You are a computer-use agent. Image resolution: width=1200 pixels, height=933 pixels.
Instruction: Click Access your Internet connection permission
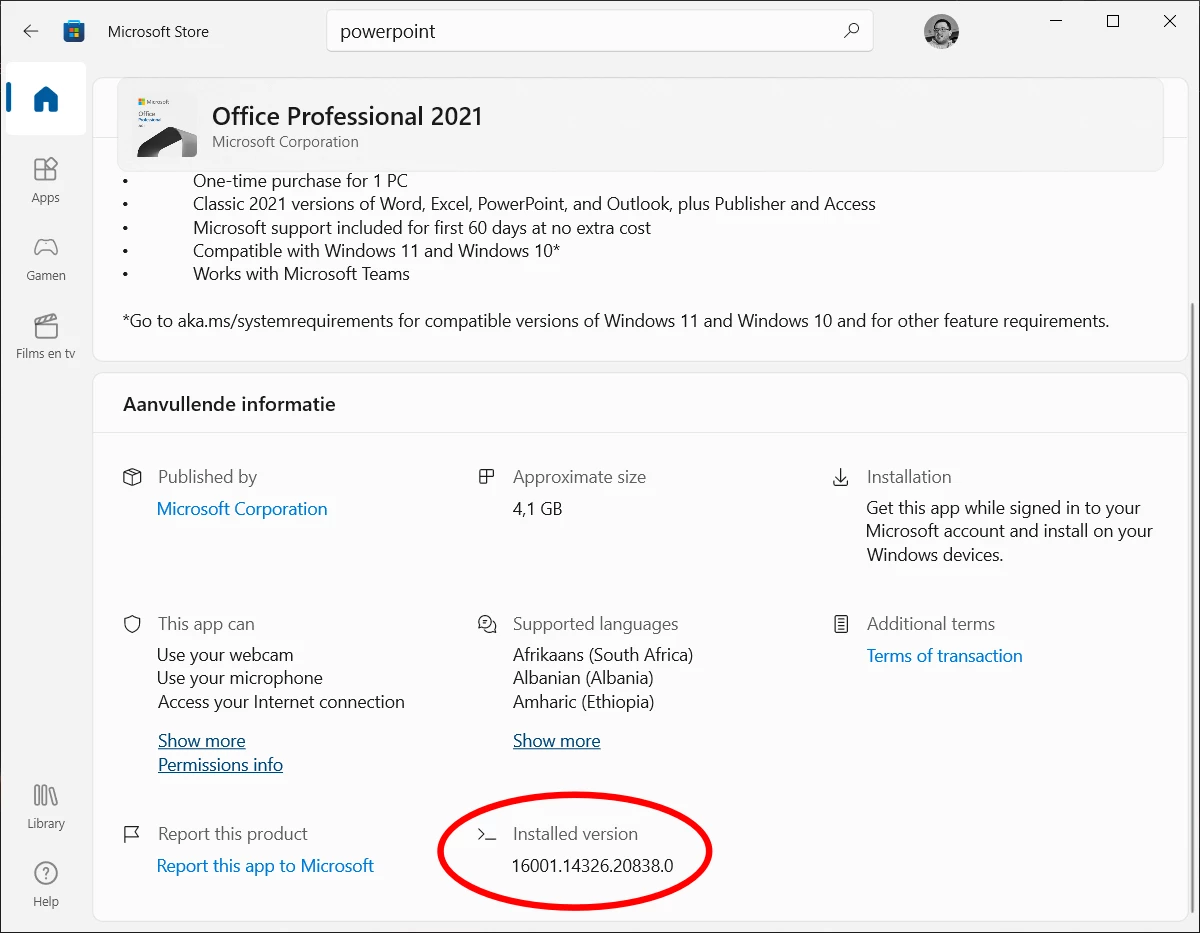pyautogui.click(x=281, y=702)
